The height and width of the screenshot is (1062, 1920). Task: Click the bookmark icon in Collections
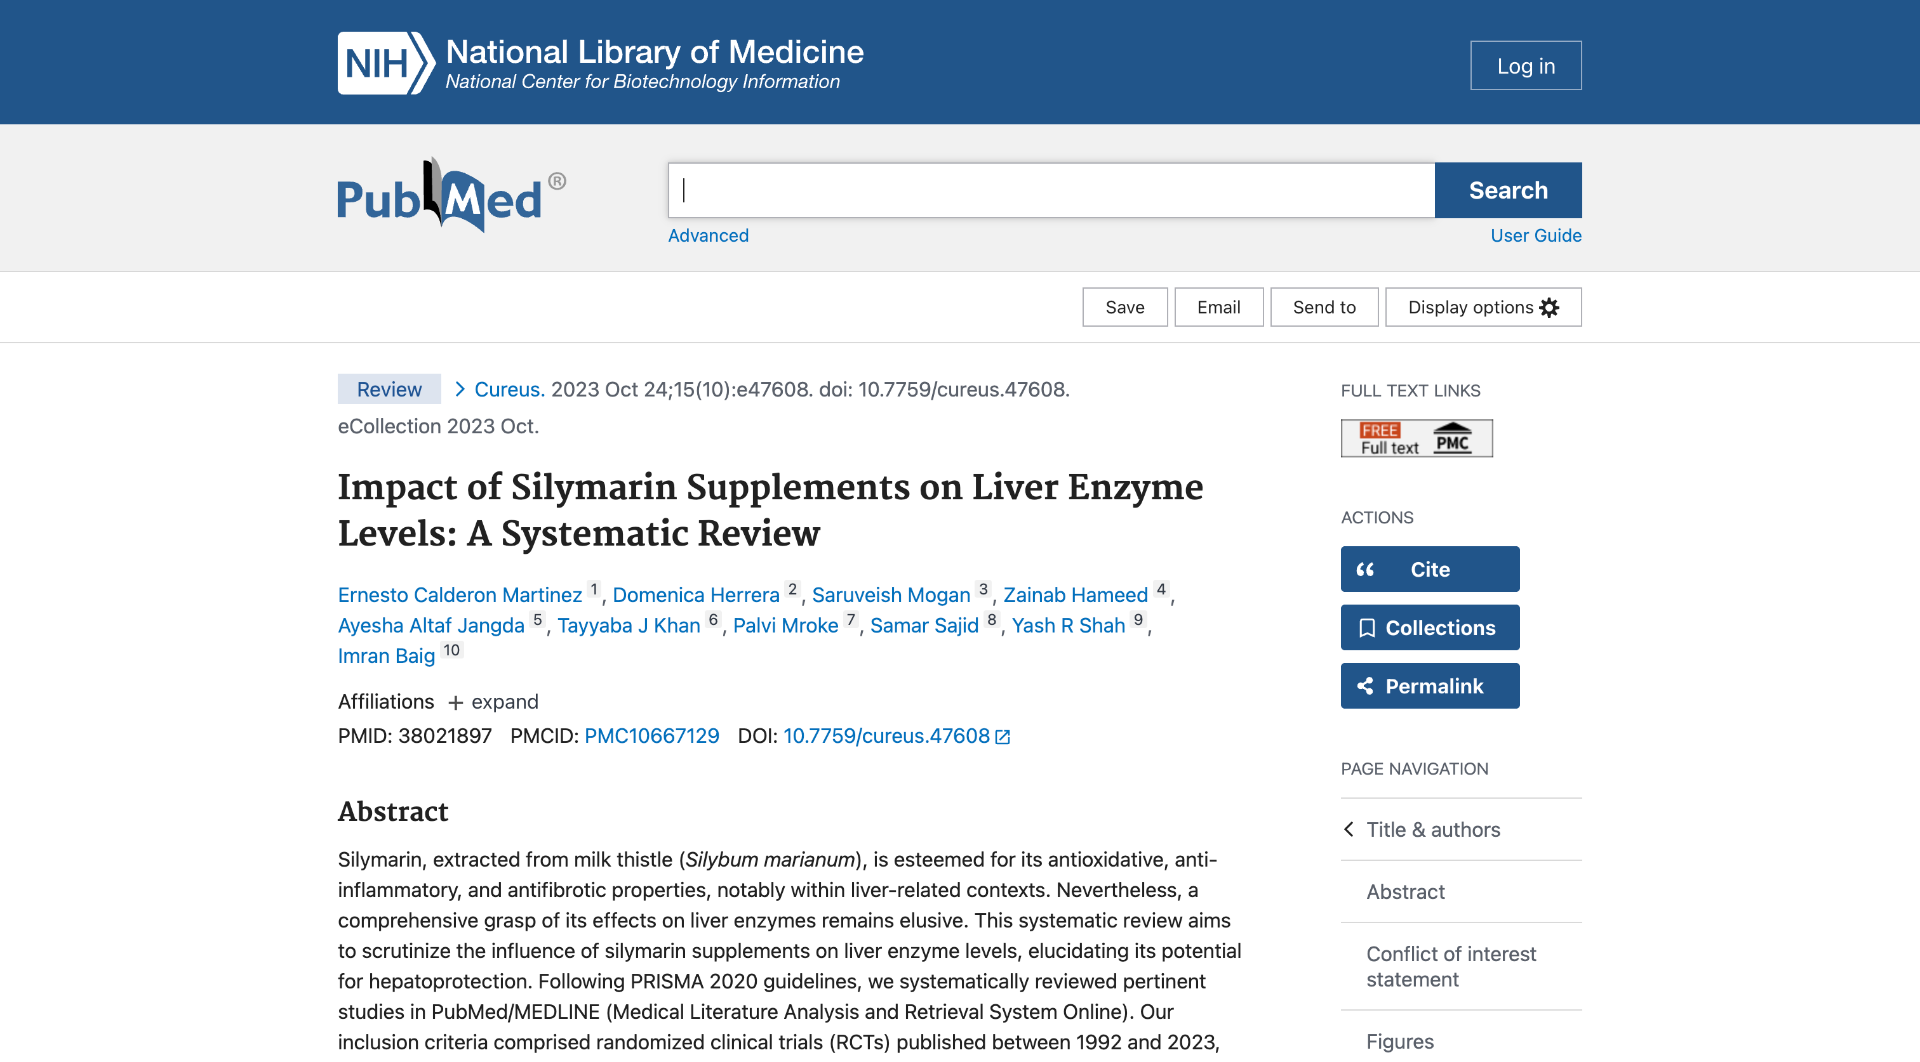(1367, 628)
